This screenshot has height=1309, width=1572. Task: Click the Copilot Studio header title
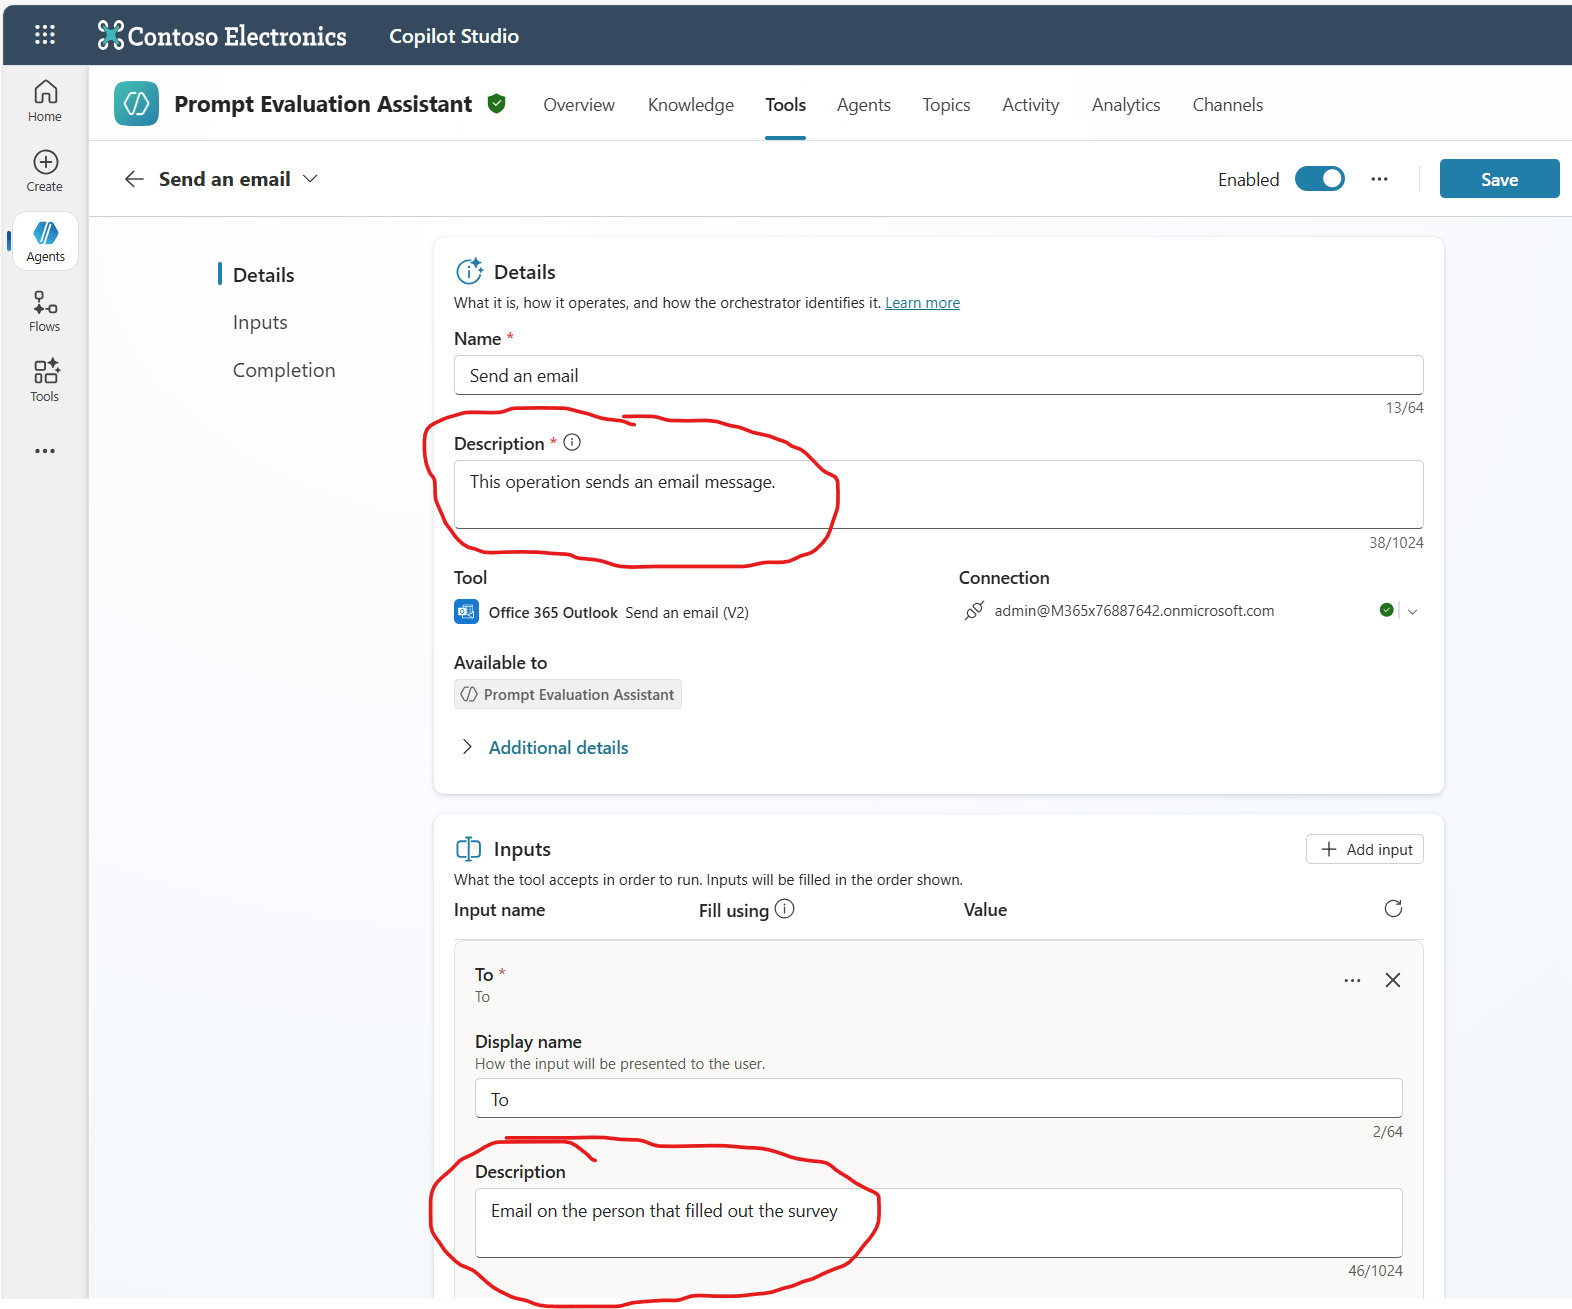pos(454,36)
